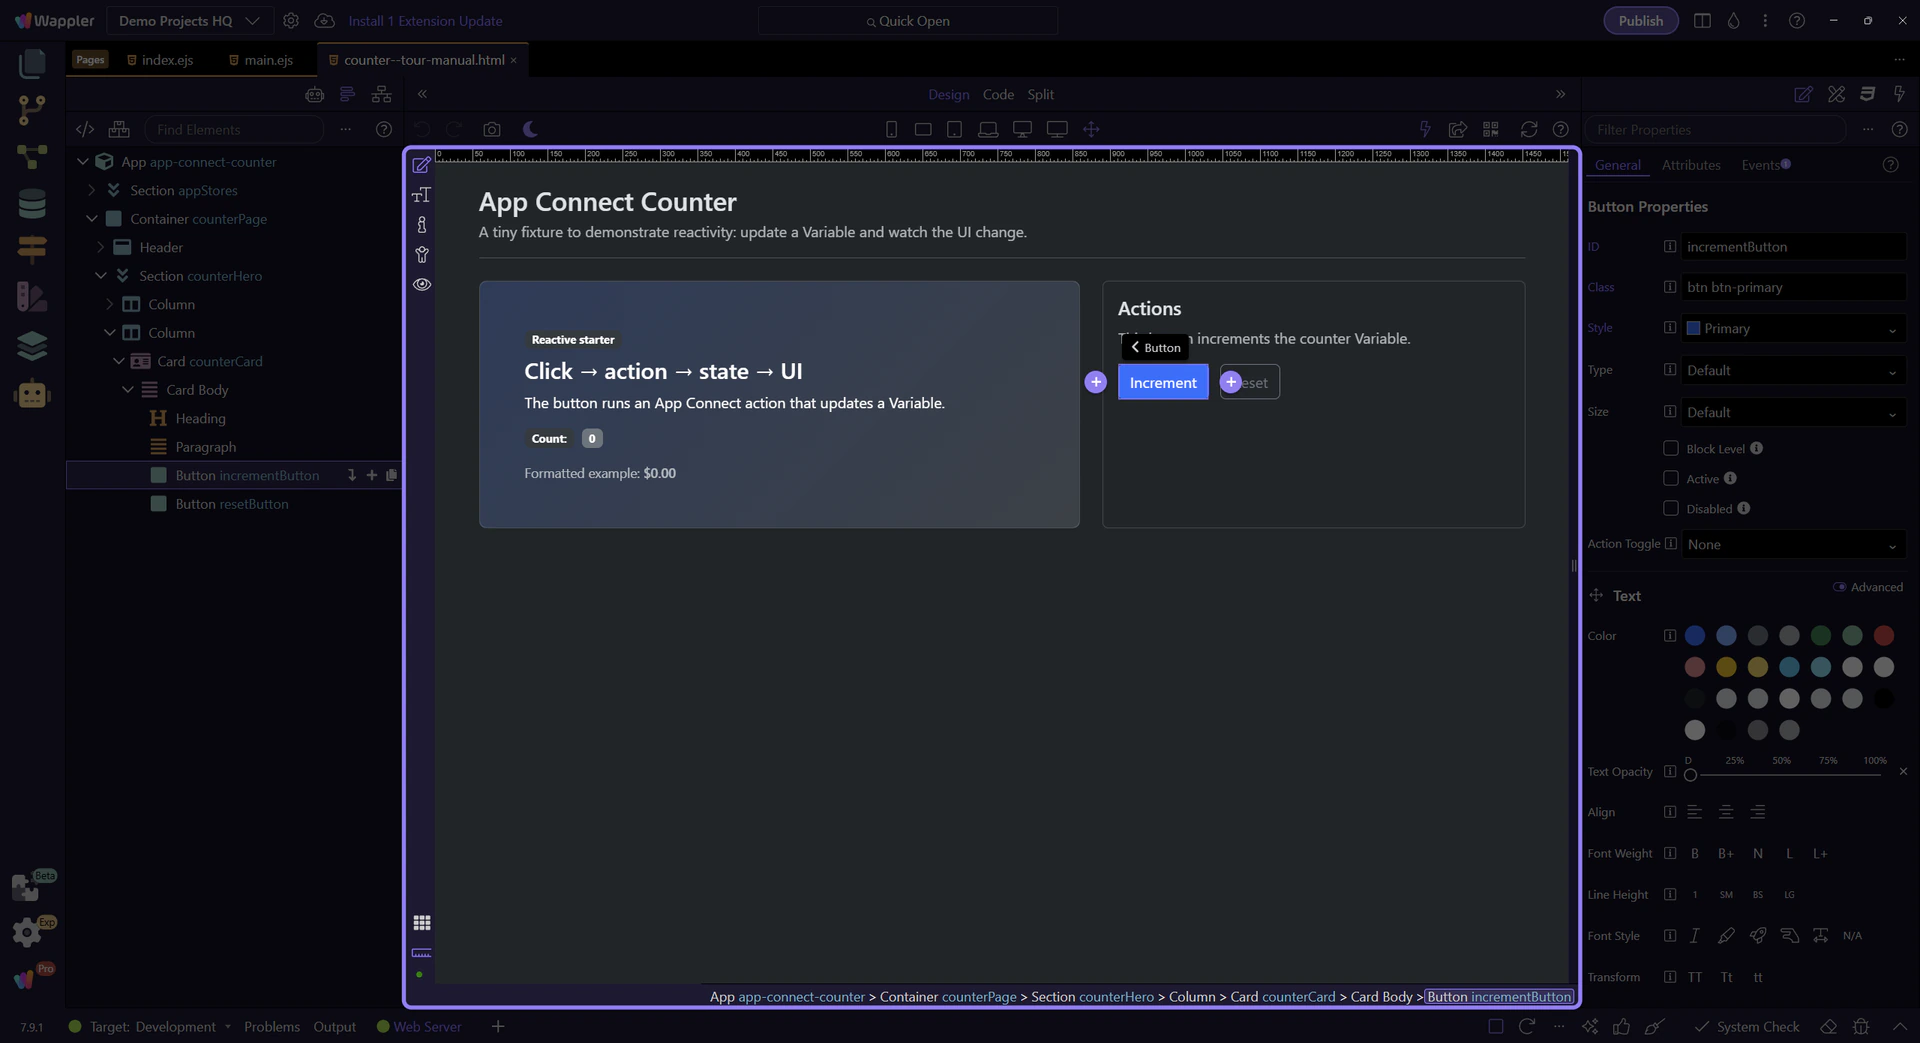The image size is (1920, 1043).
Task: Open the database manager sidebar icon
Action: [x=32, y=204]
